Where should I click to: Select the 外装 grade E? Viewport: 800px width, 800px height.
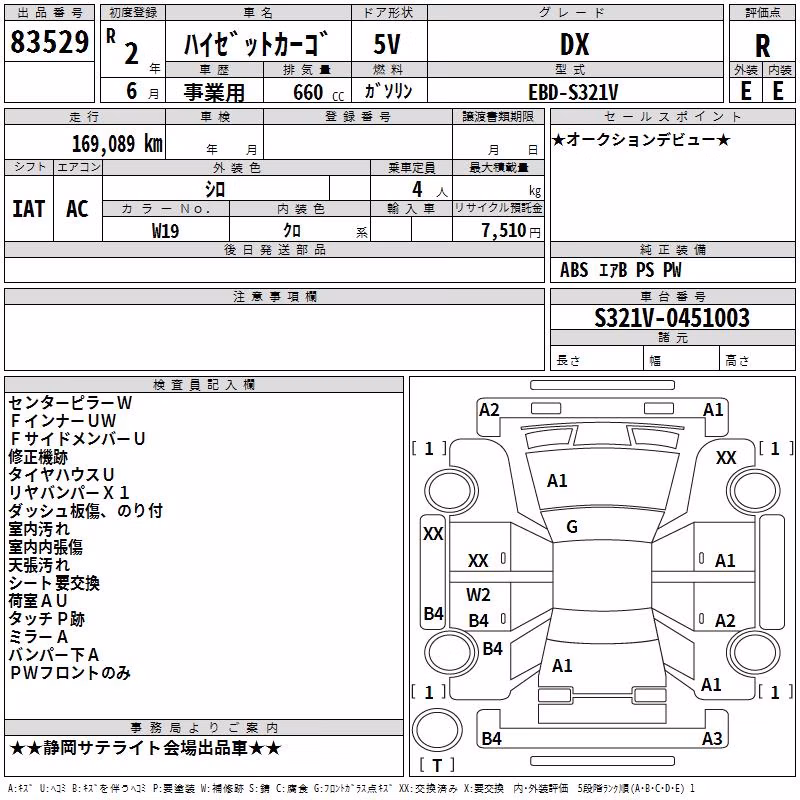tap(746, 91)
